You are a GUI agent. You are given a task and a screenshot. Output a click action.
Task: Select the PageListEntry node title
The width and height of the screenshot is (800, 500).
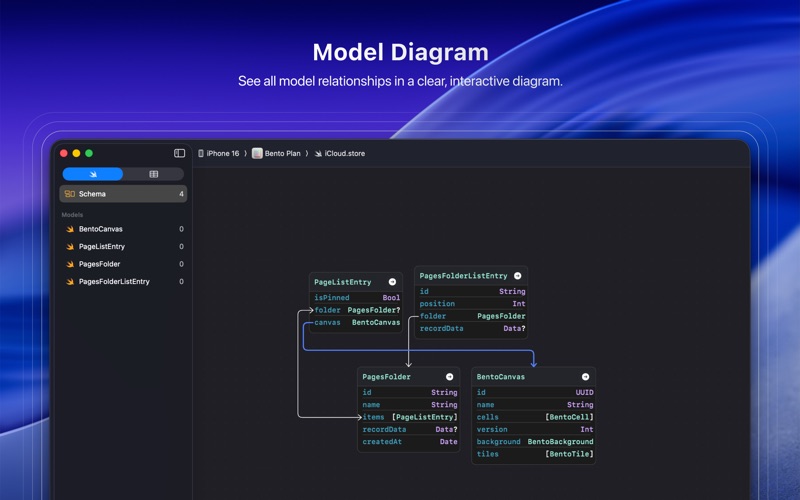(x=342, y=282)
